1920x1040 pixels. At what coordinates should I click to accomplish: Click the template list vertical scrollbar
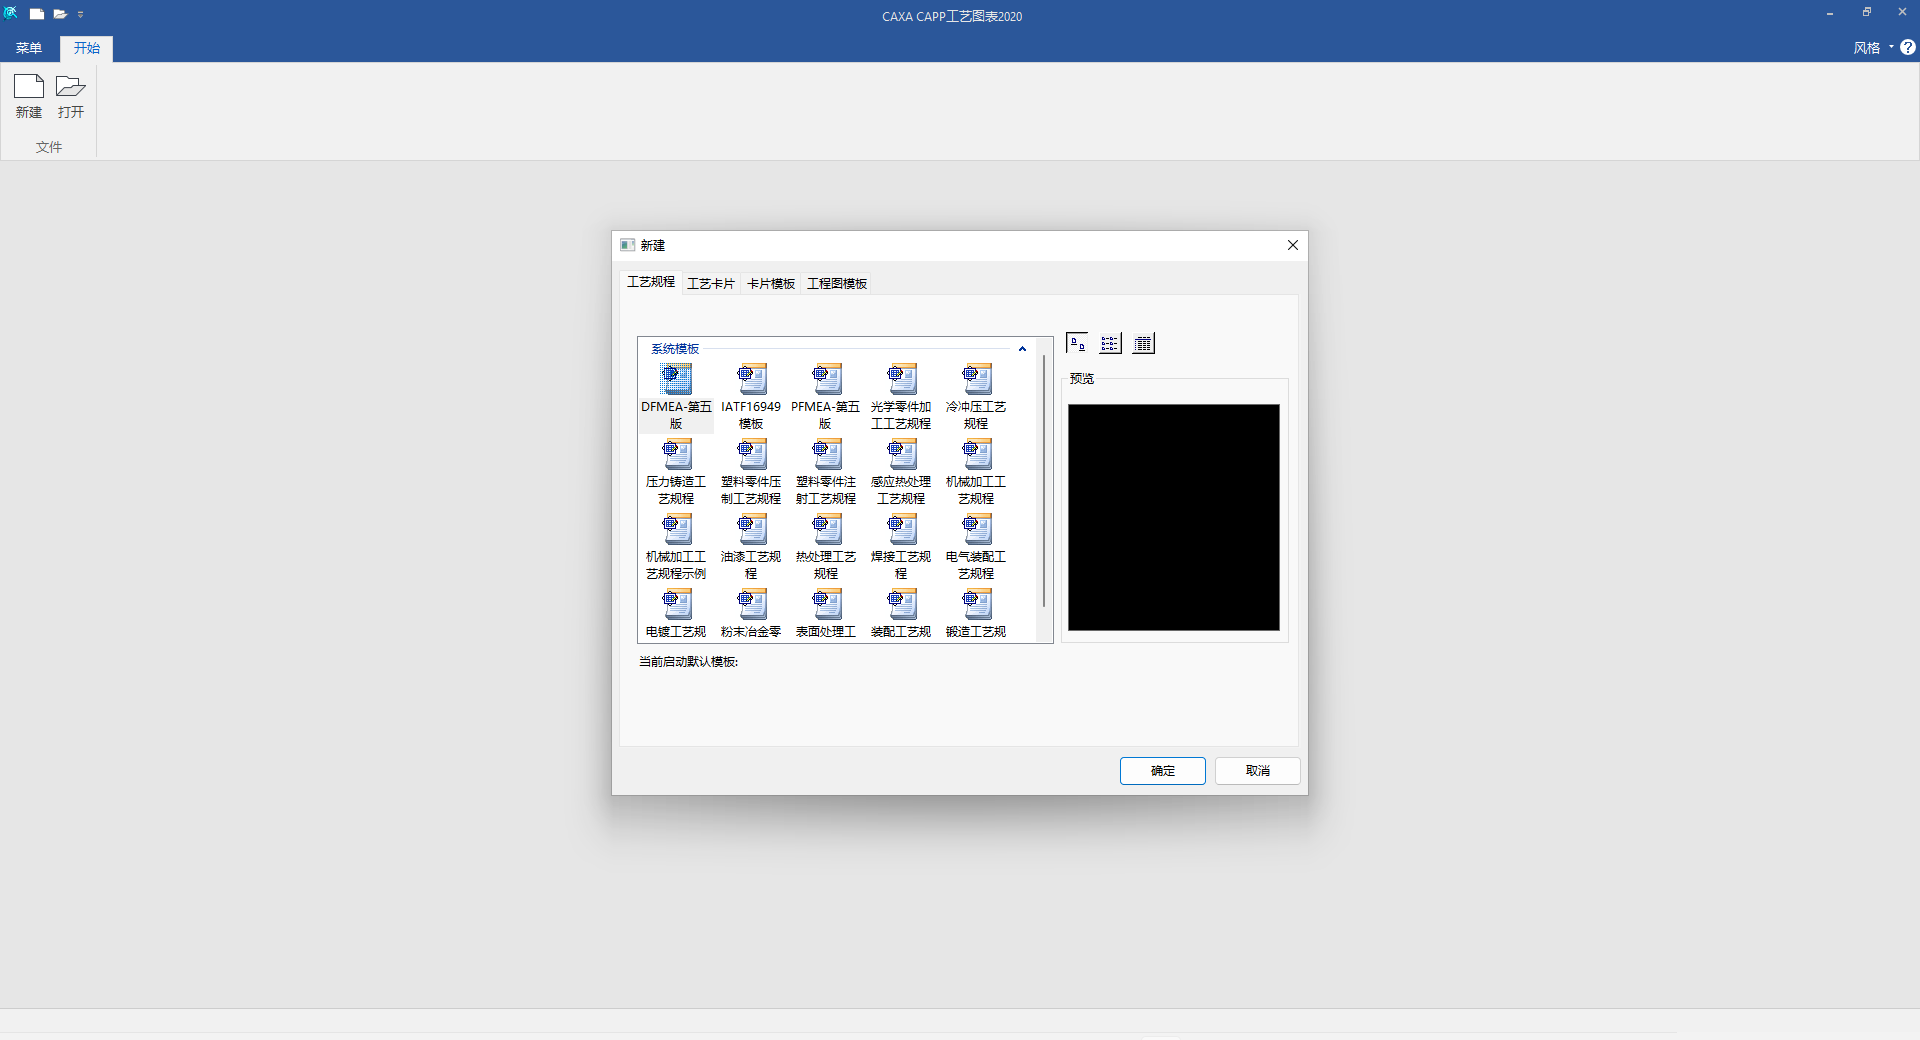click(x=1044, y=480)
